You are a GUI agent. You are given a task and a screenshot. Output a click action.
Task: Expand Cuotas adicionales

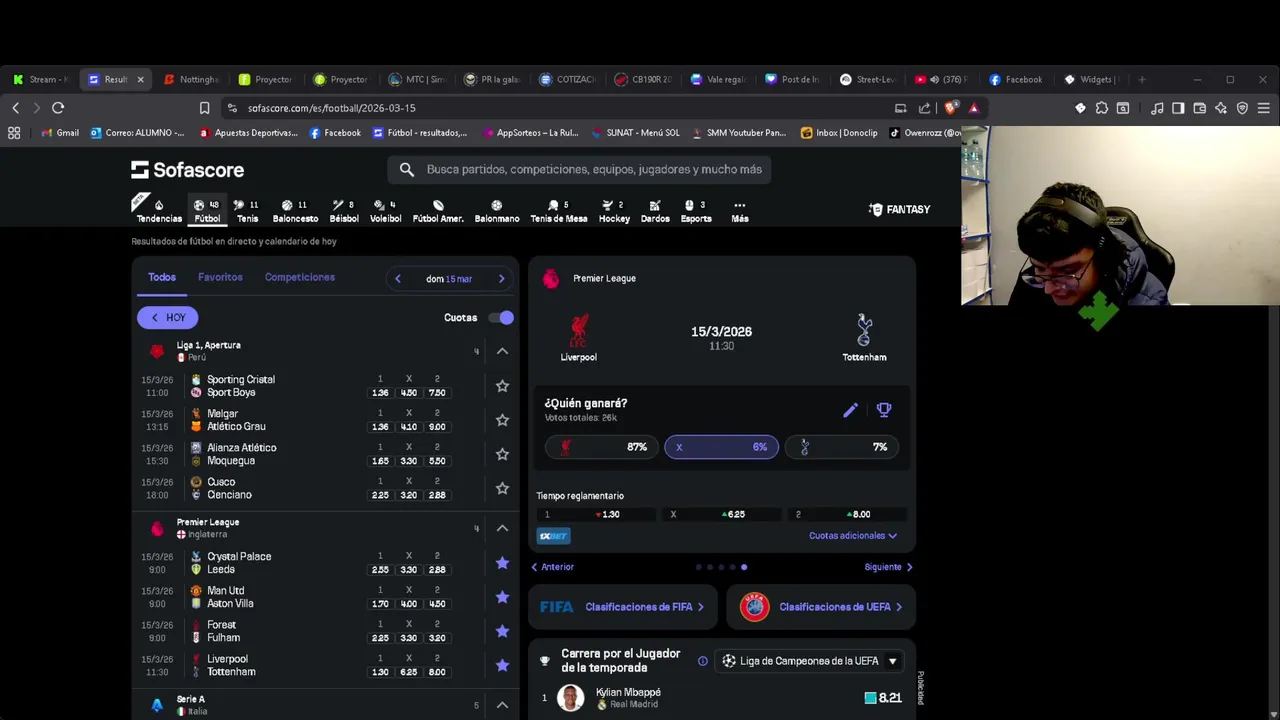coord(853,536)
